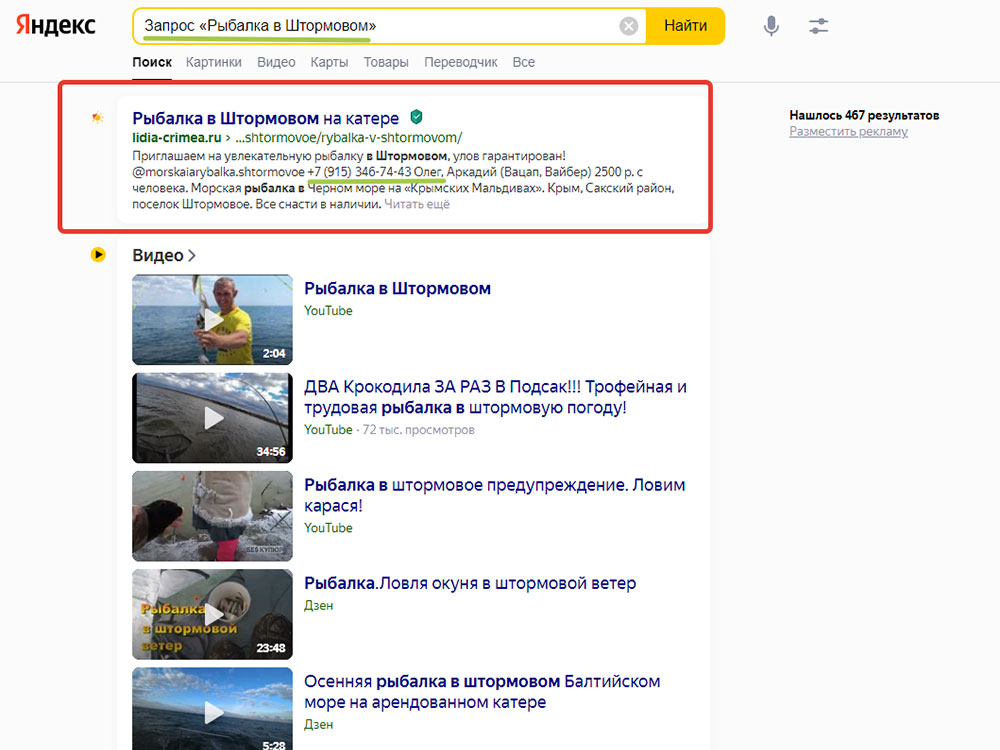
Task: Open search settings sliders icon
Action: point(818,26)
